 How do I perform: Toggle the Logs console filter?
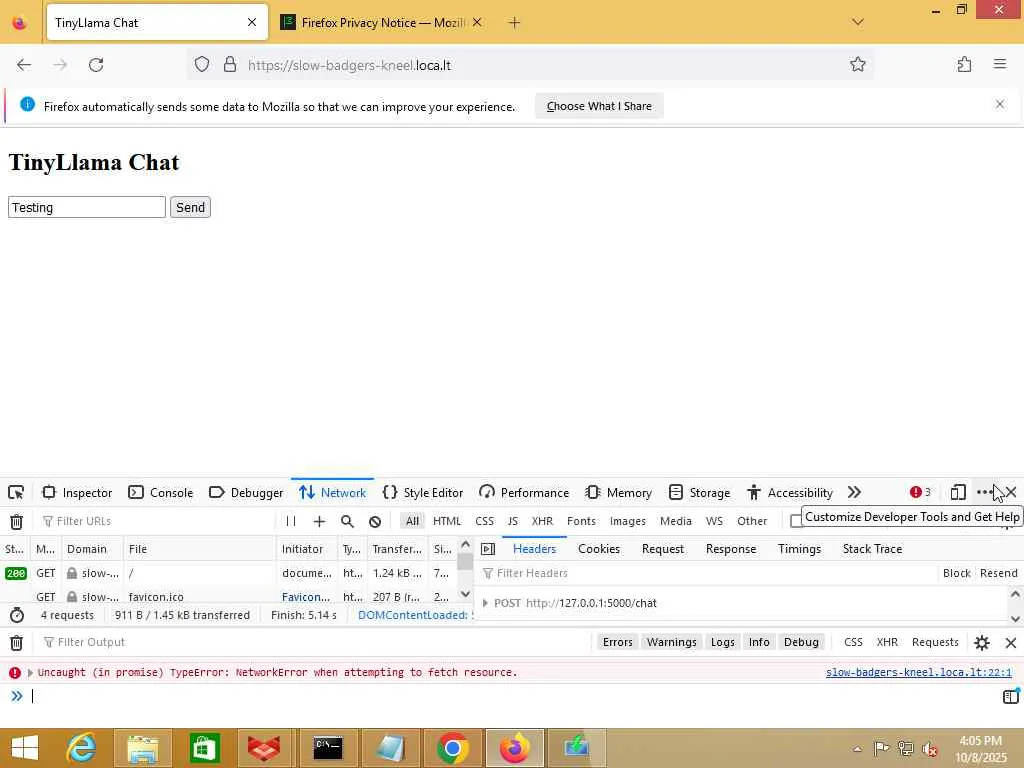point(722,643)
